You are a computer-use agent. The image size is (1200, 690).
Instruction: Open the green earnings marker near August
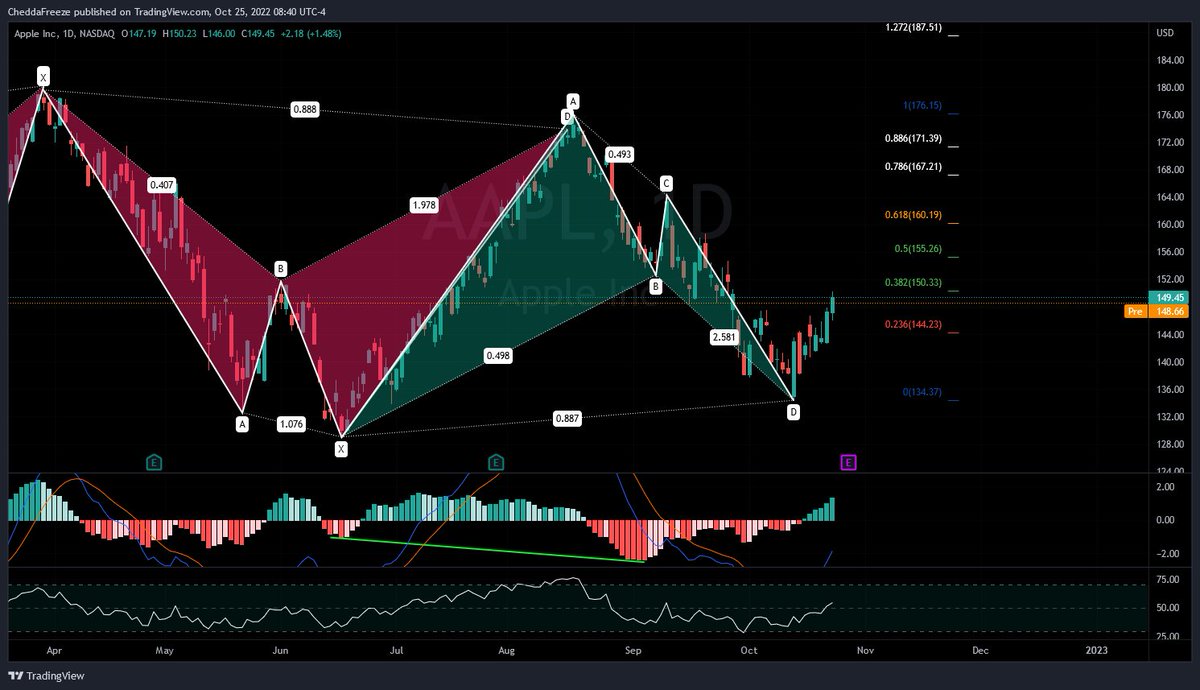[496, 462]
